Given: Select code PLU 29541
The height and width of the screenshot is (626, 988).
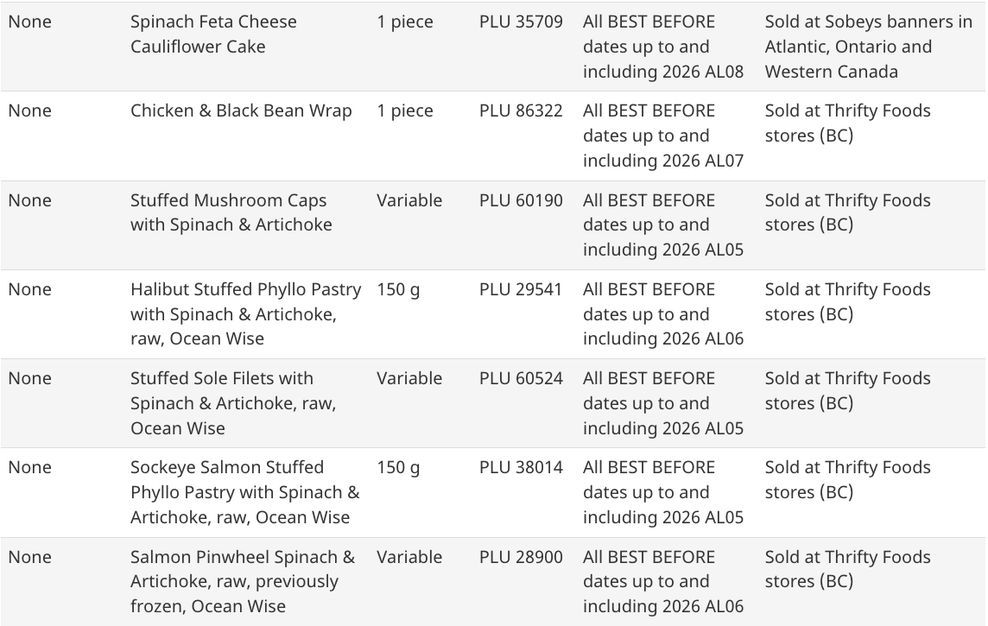Looking at the screenshot, I should coord(520,289).
